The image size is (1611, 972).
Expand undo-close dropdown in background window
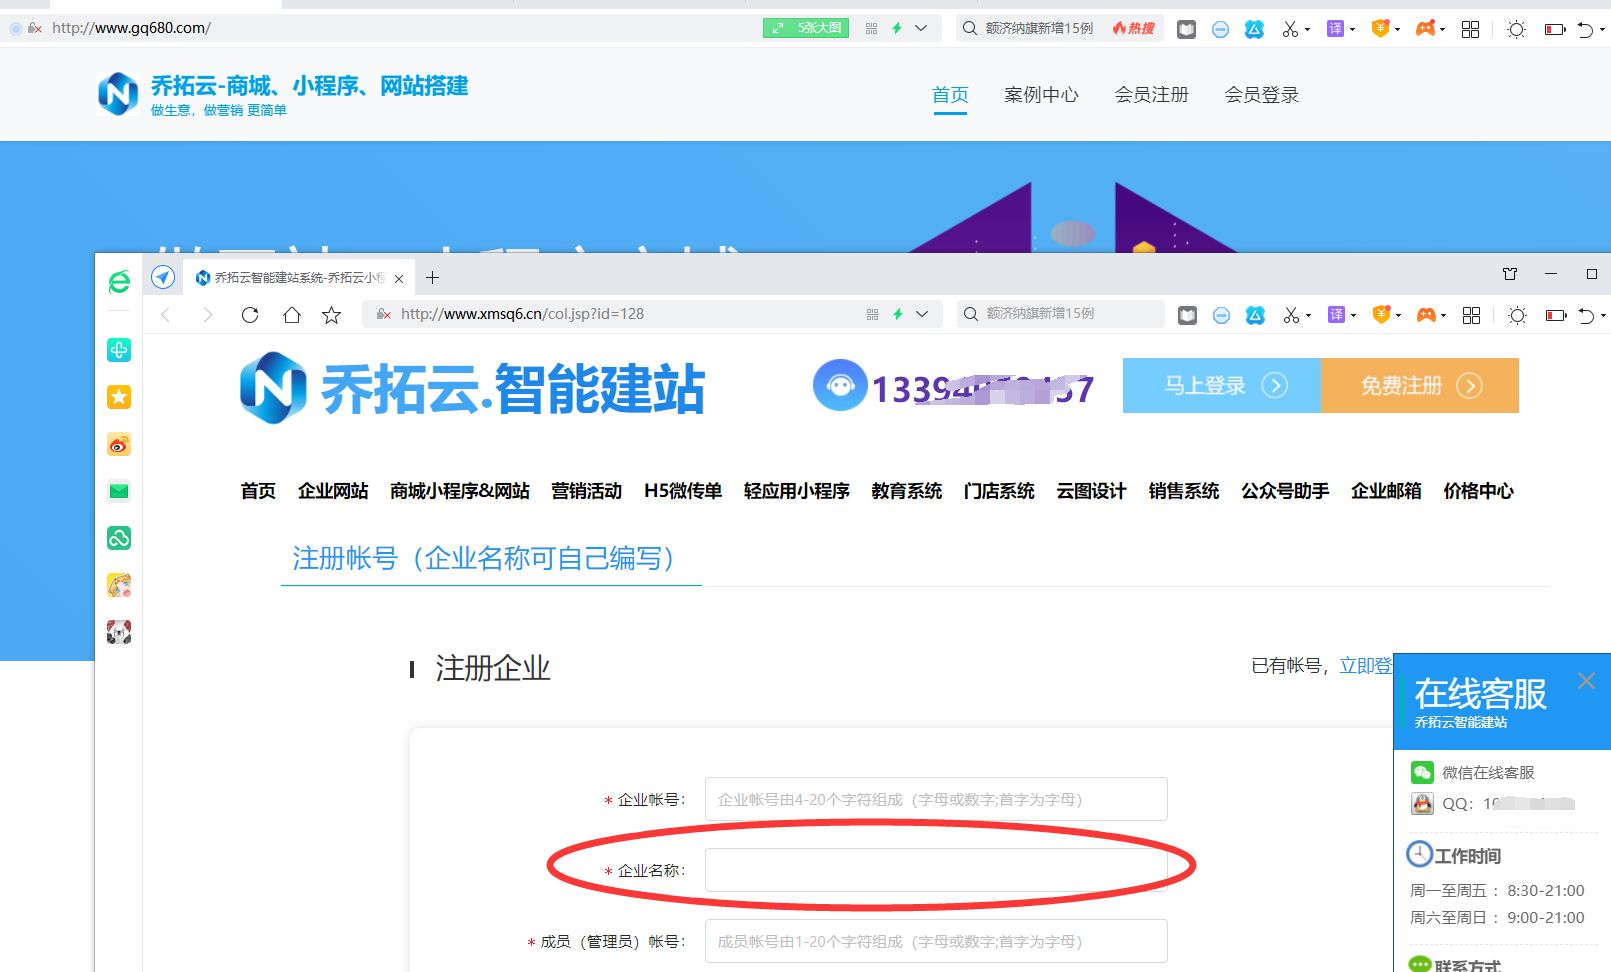1602,30
